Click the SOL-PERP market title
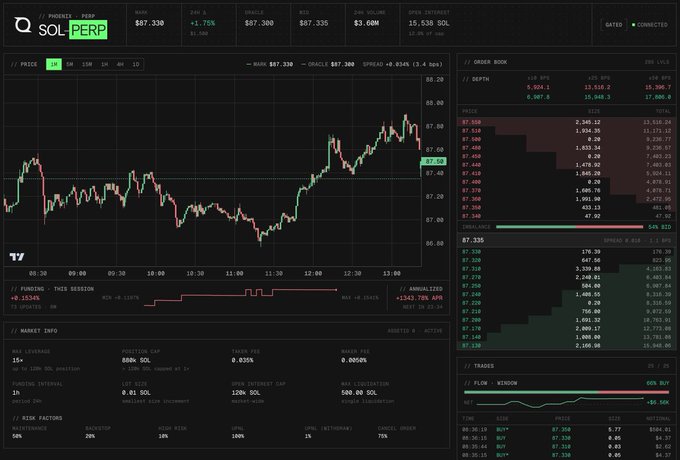680x460 pixels. click(x=72, y=30)
